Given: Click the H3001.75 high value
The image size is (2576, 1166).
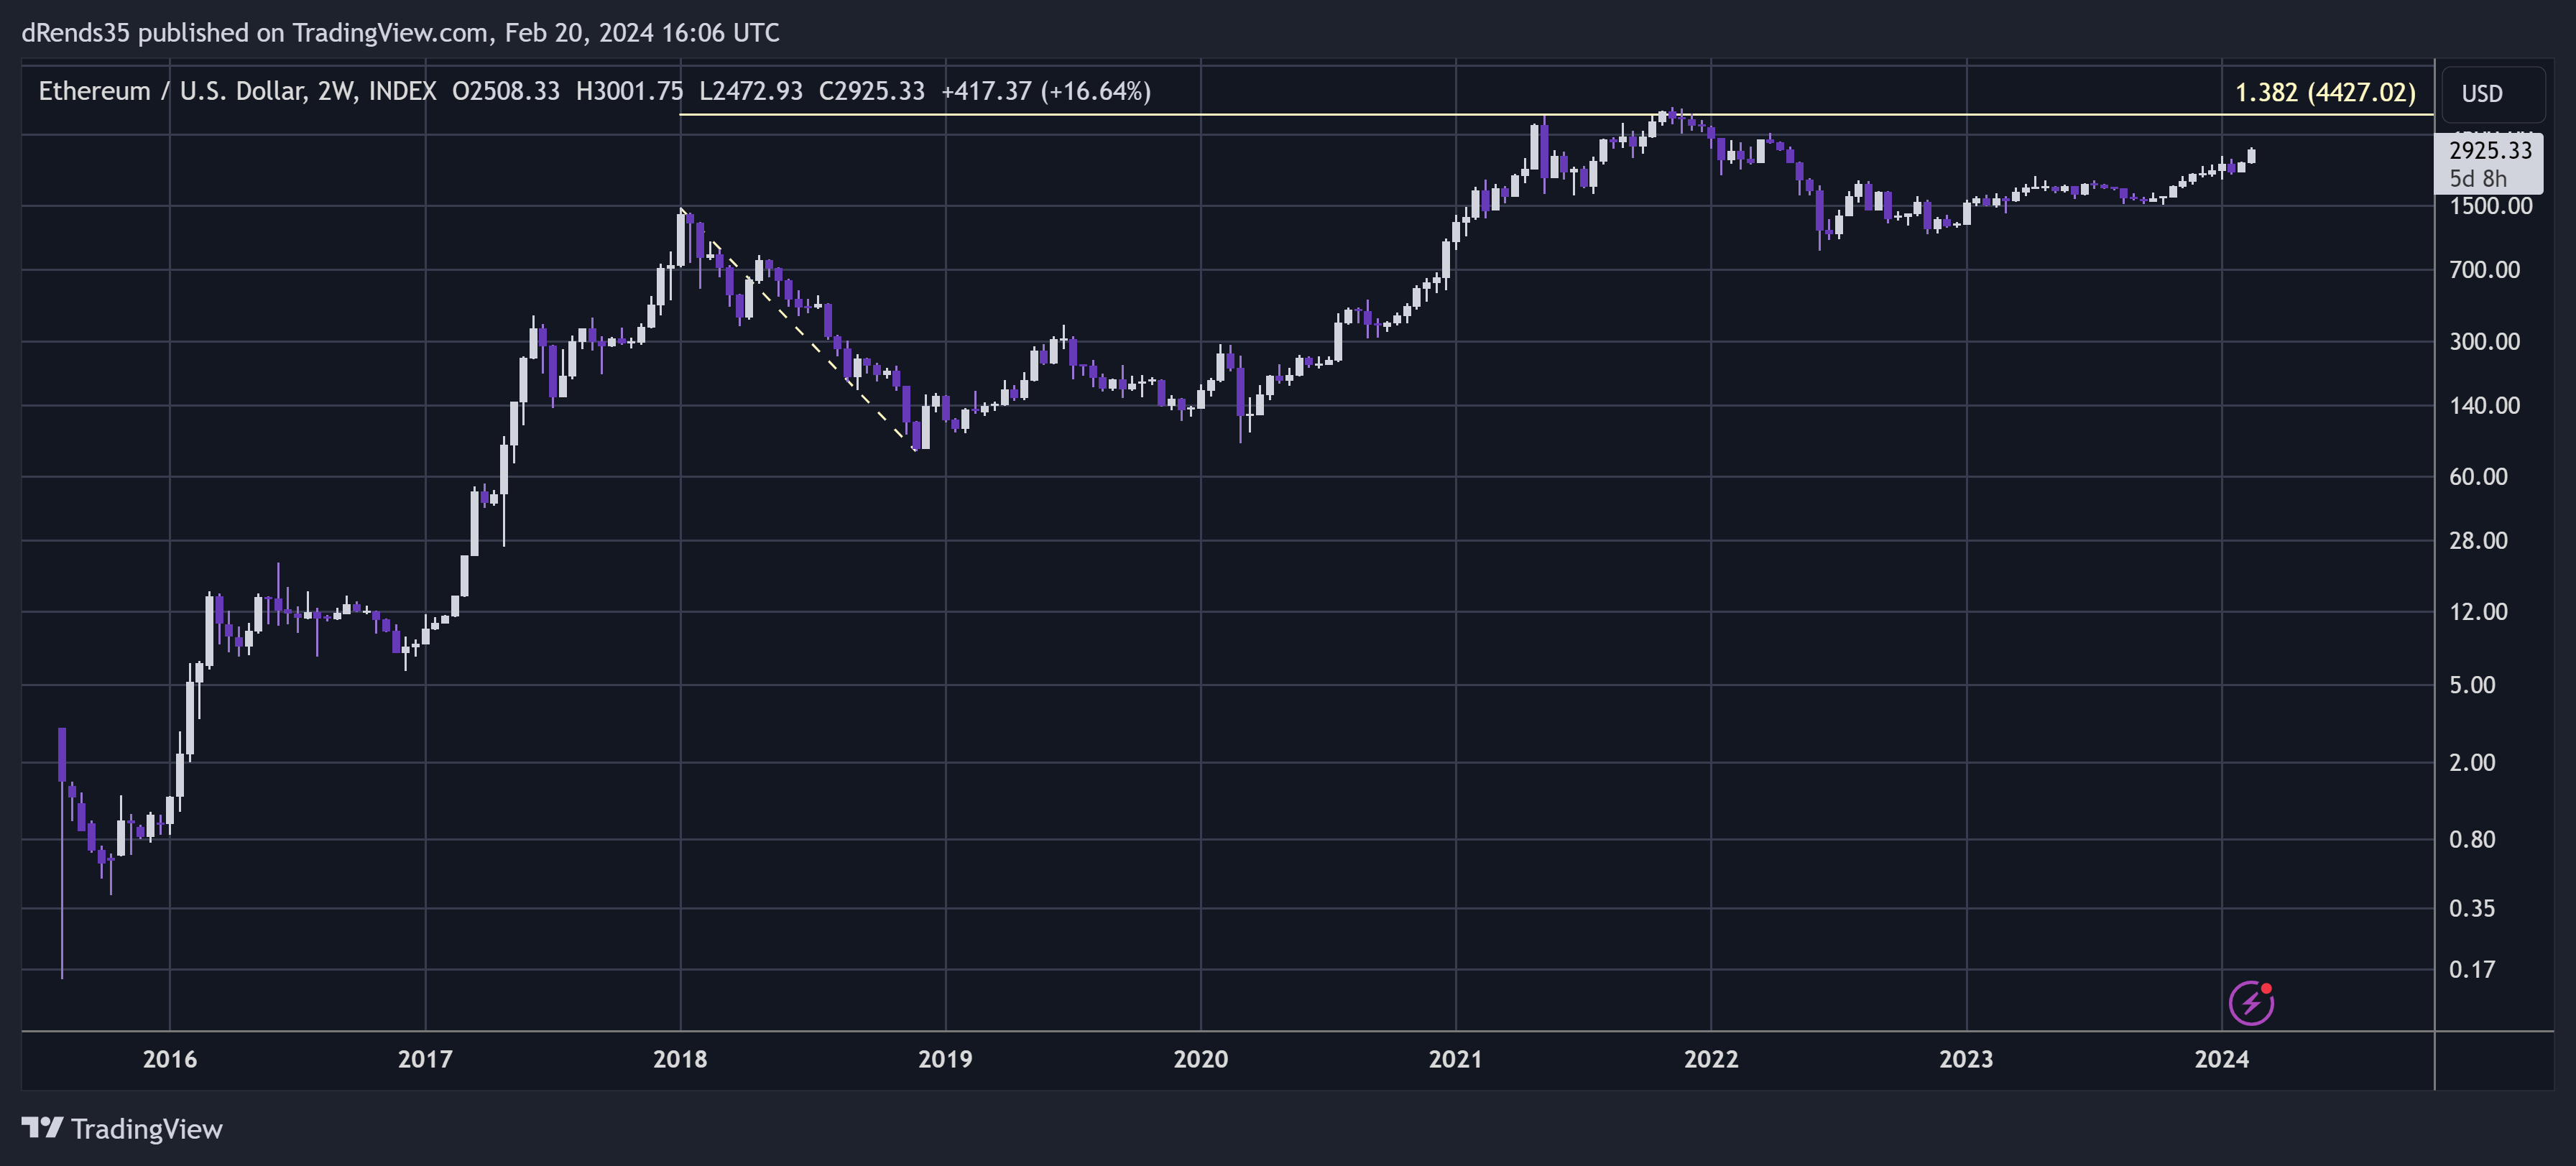Looking at the screenshot, I should (x=629, y=91).
